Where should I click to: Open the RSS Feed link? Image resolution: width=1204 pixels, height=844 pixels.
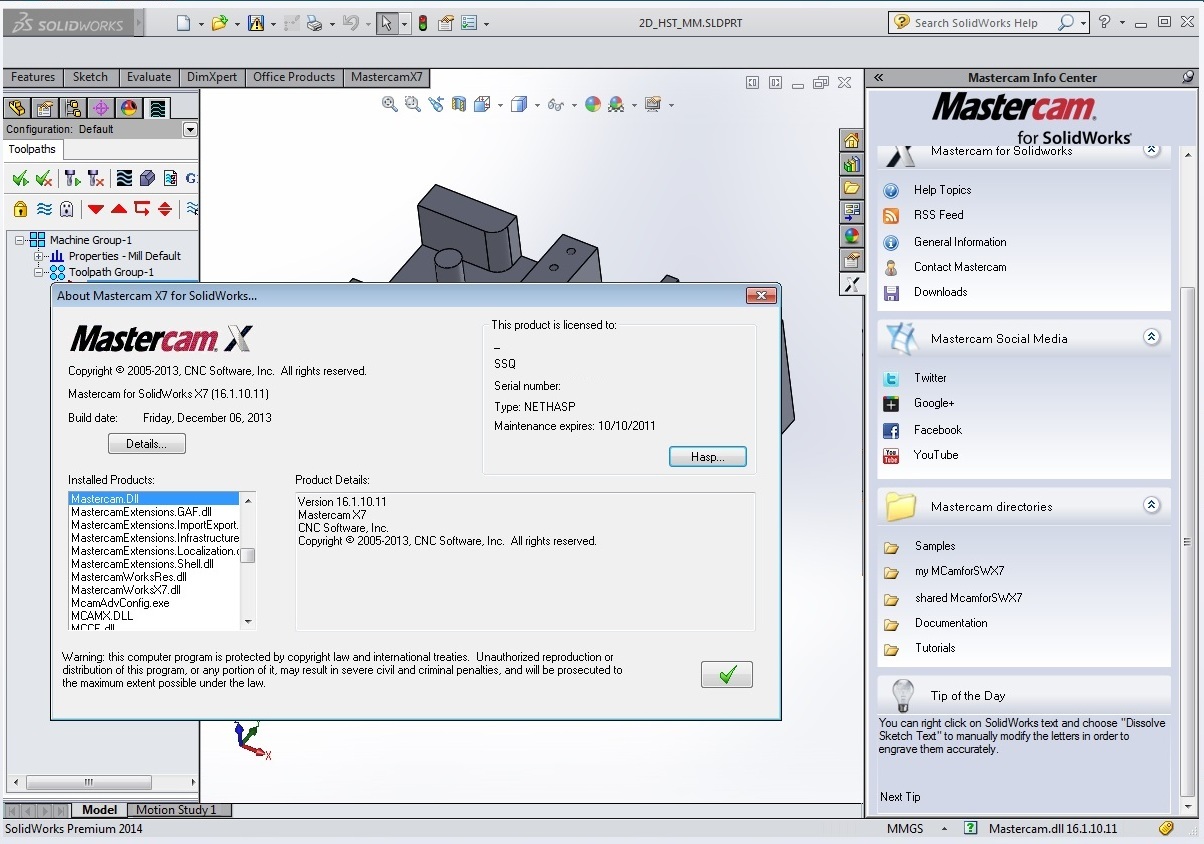point(939,215)
